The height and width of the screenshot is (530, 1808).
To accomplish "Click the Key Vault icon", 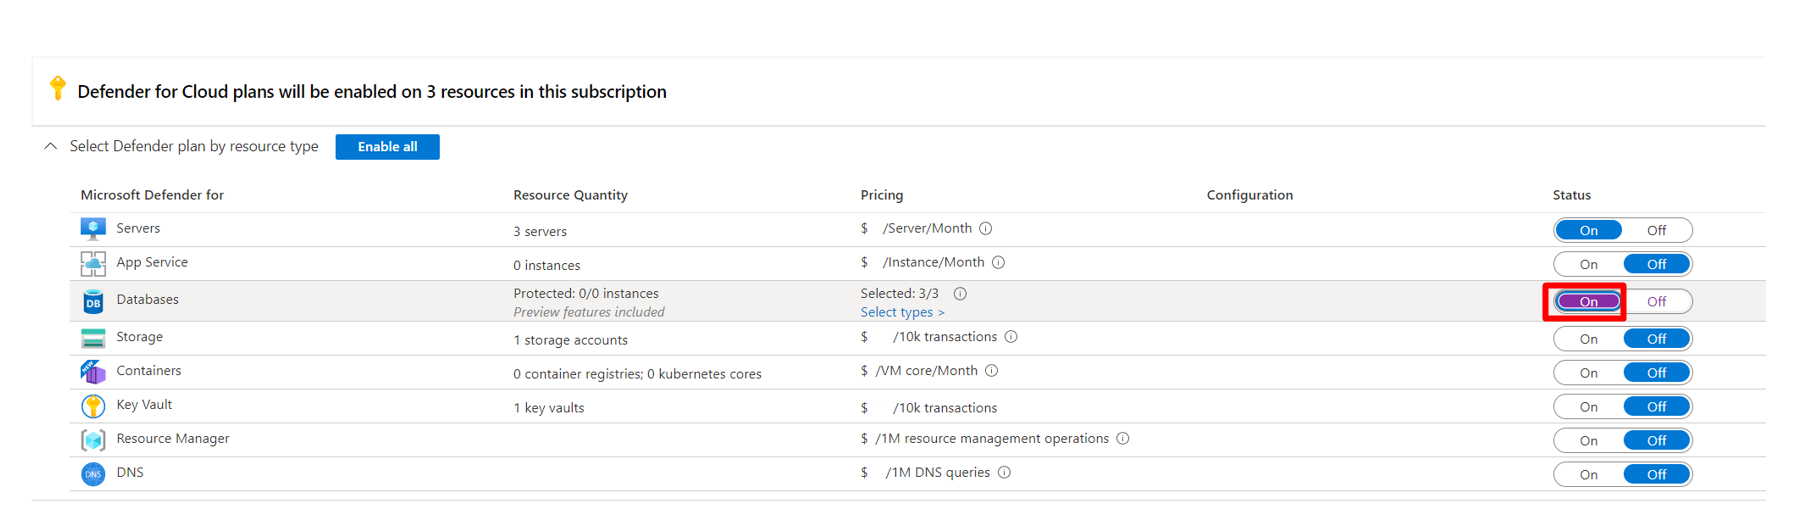I will [x=93, y=406].
